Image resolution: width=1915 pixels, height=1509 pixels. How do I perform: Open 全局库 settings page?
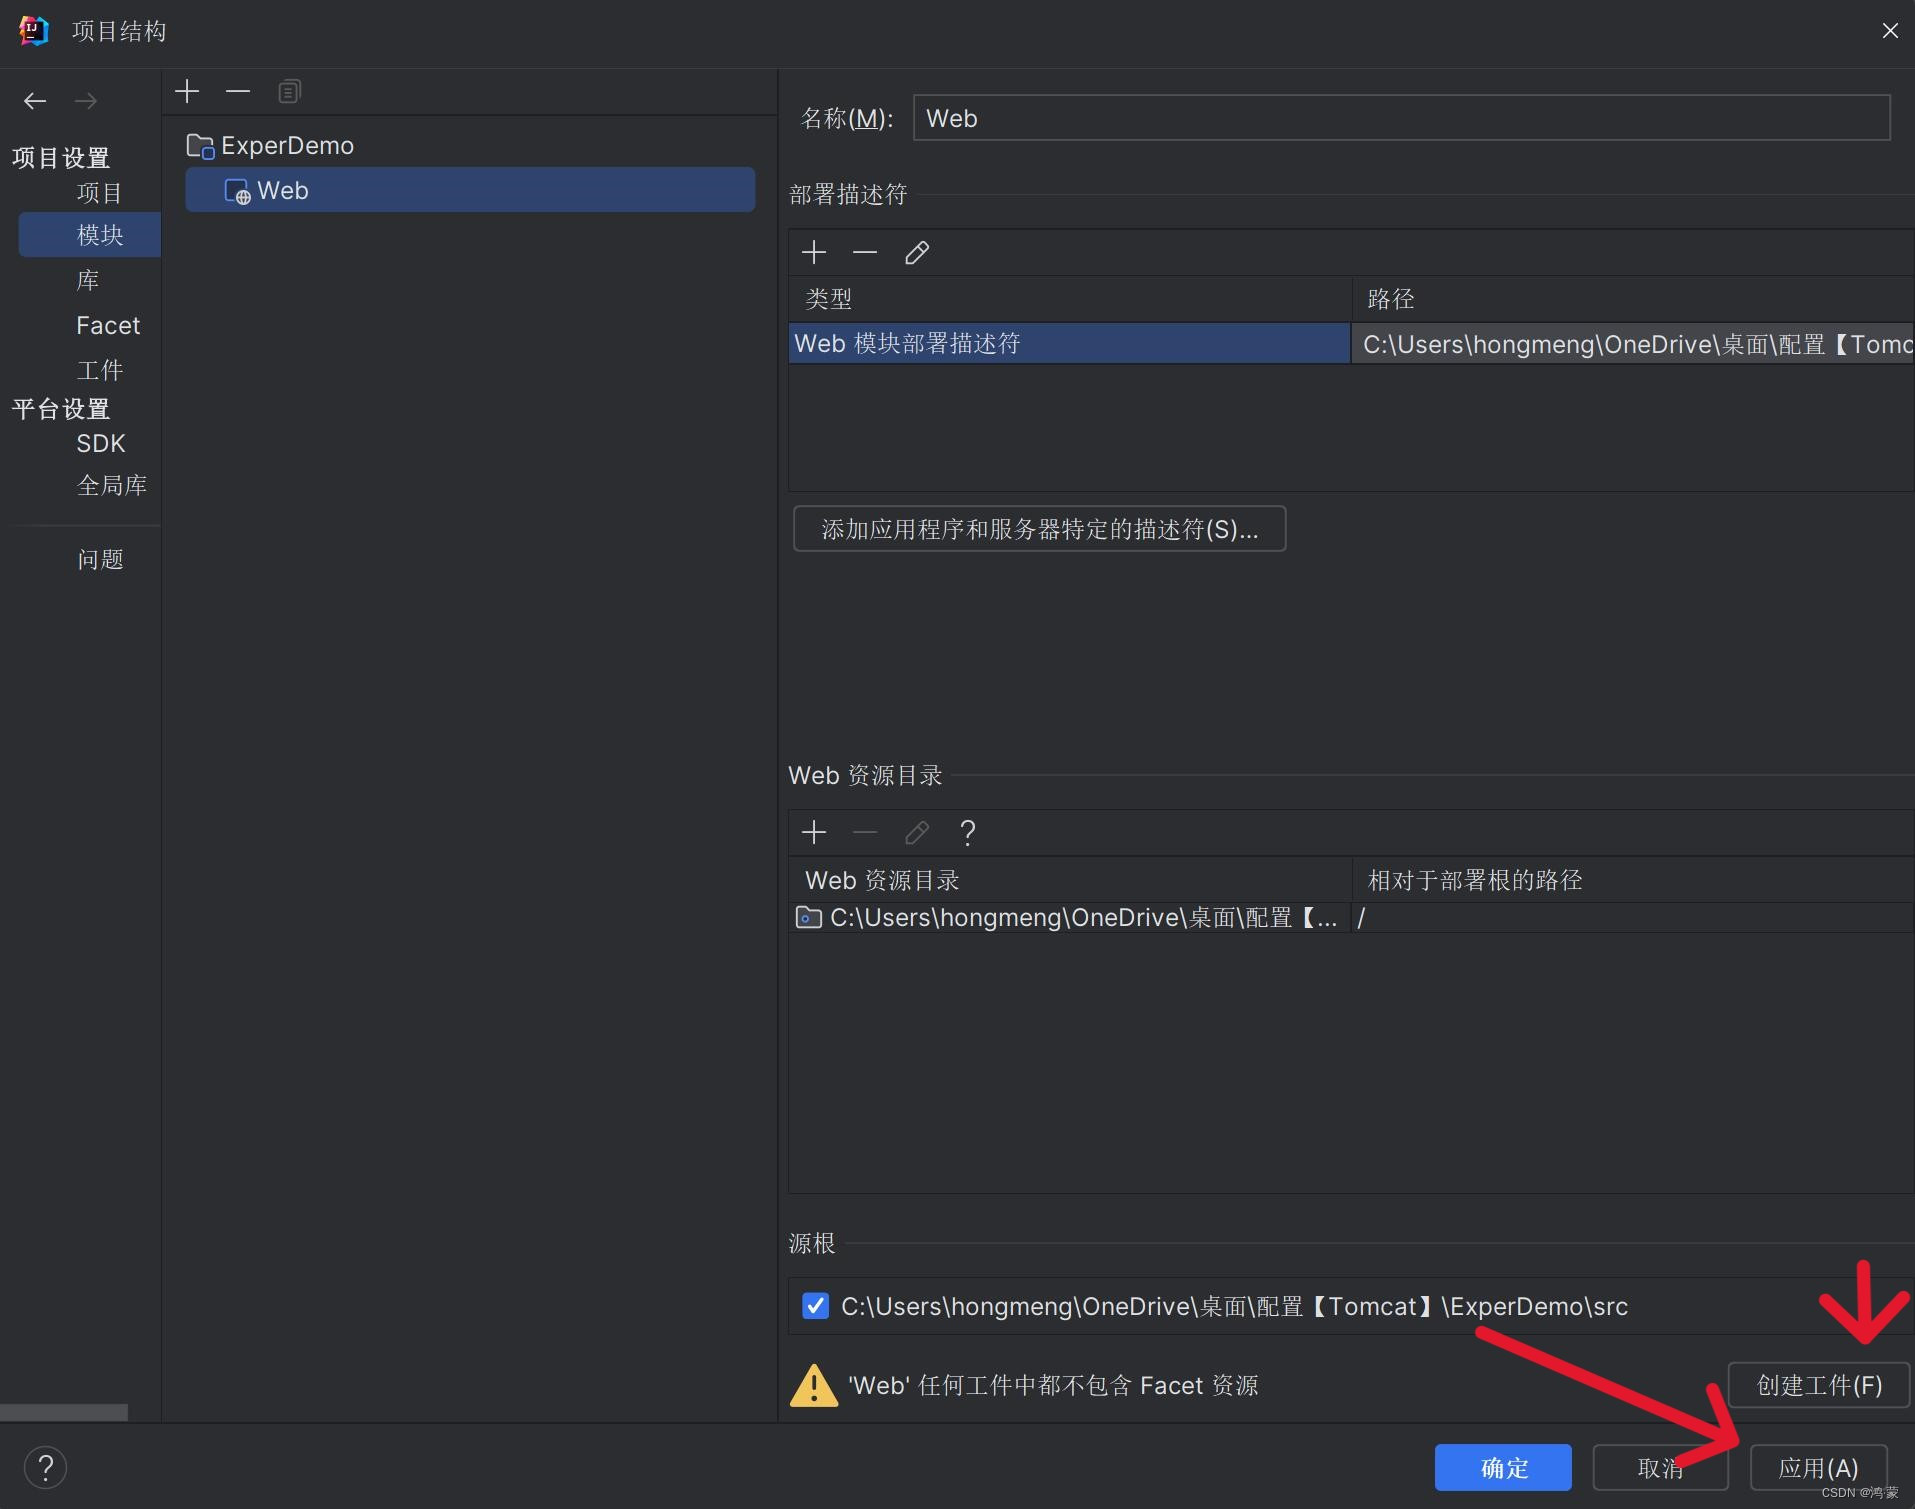pyautogui.click(x=111, y=486)
